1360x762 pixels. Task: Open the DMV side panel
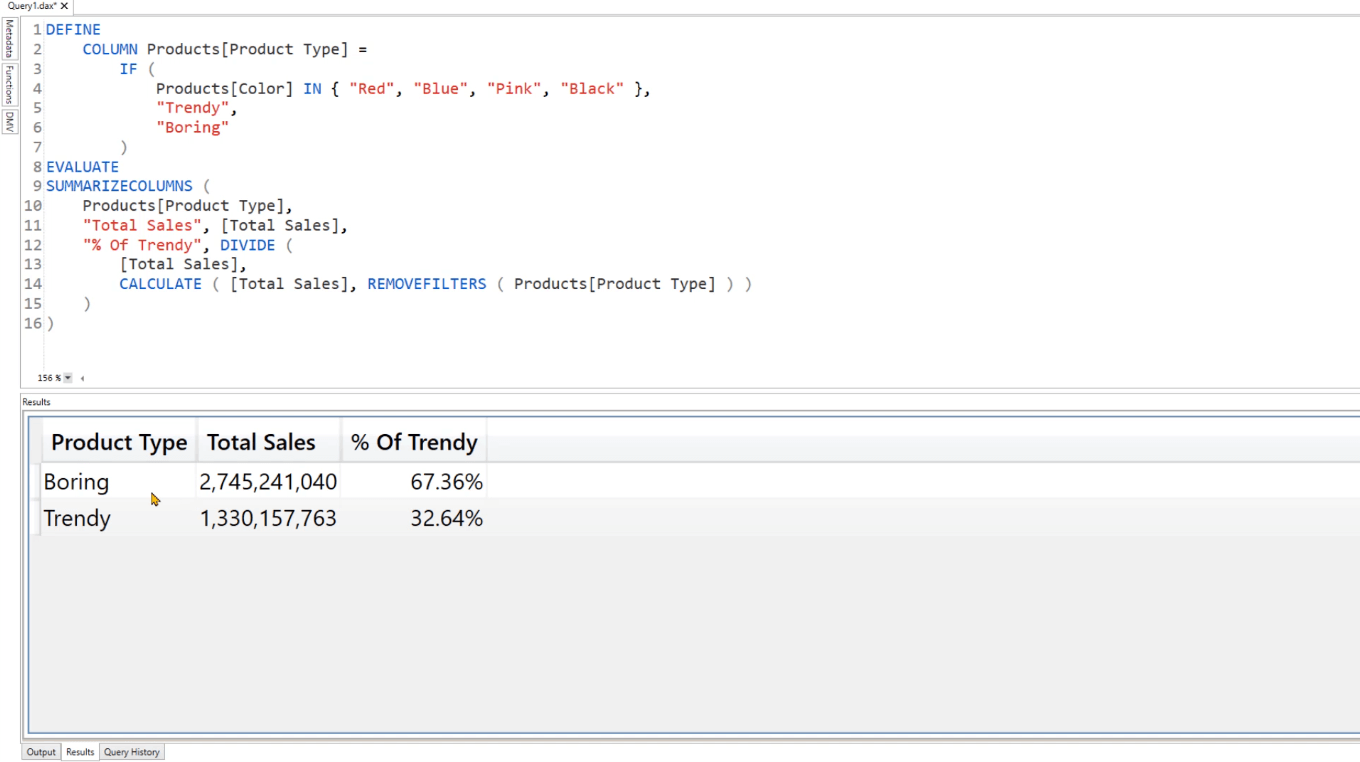pyautogui.click(x=9, y=122)
